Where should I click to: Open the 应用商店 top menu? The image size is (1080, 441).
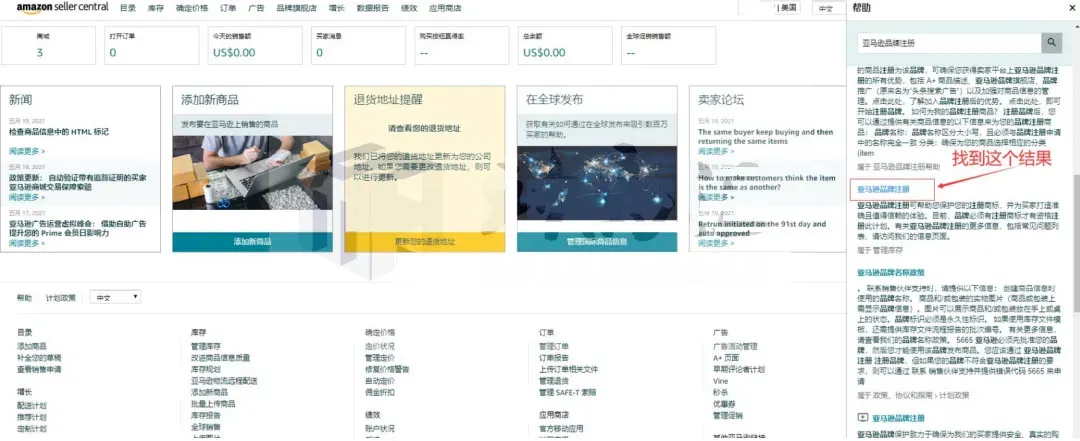click(445, 8)
